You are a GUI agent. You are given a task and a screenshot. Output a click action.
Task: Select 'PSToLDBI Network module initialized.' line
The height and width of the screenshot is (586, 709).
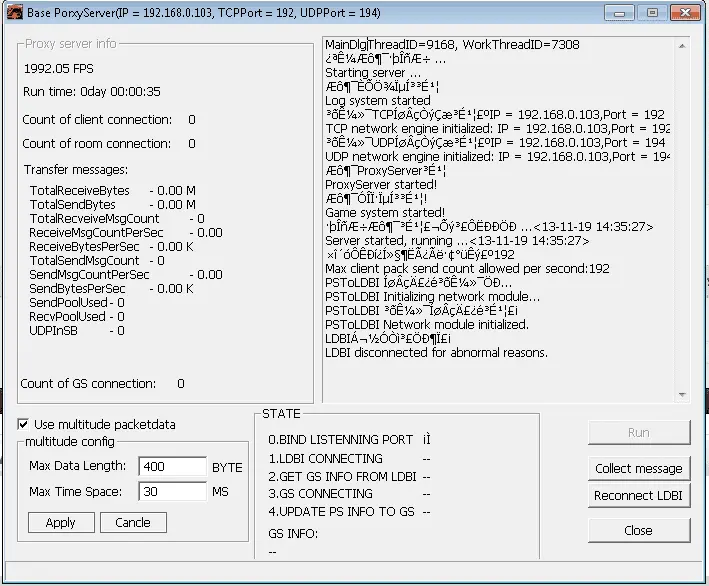pos(427,325)
